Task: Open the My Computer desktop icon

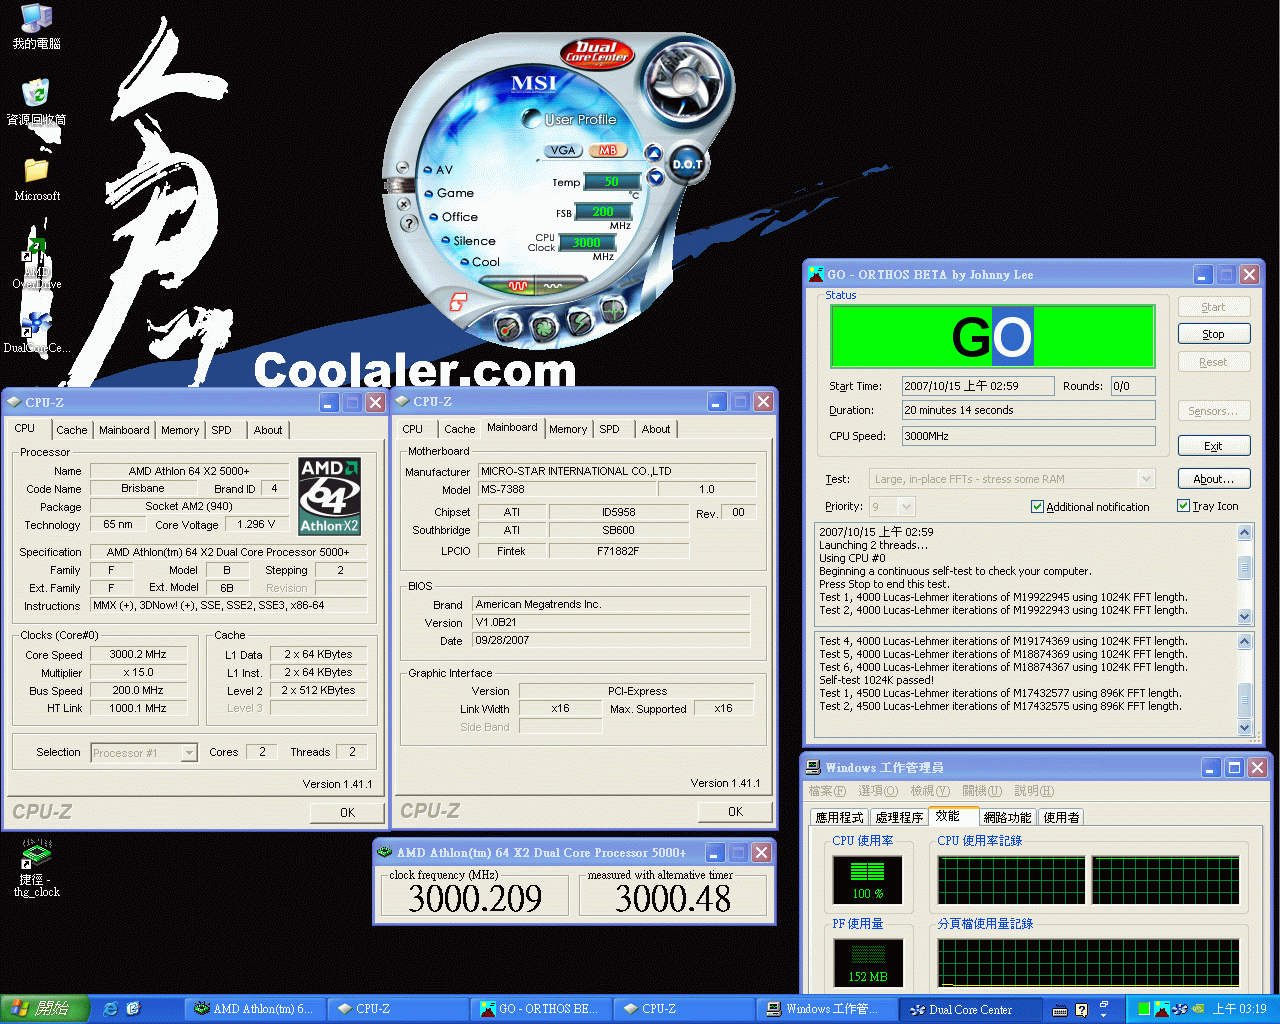Action: [x=37, y=27]
